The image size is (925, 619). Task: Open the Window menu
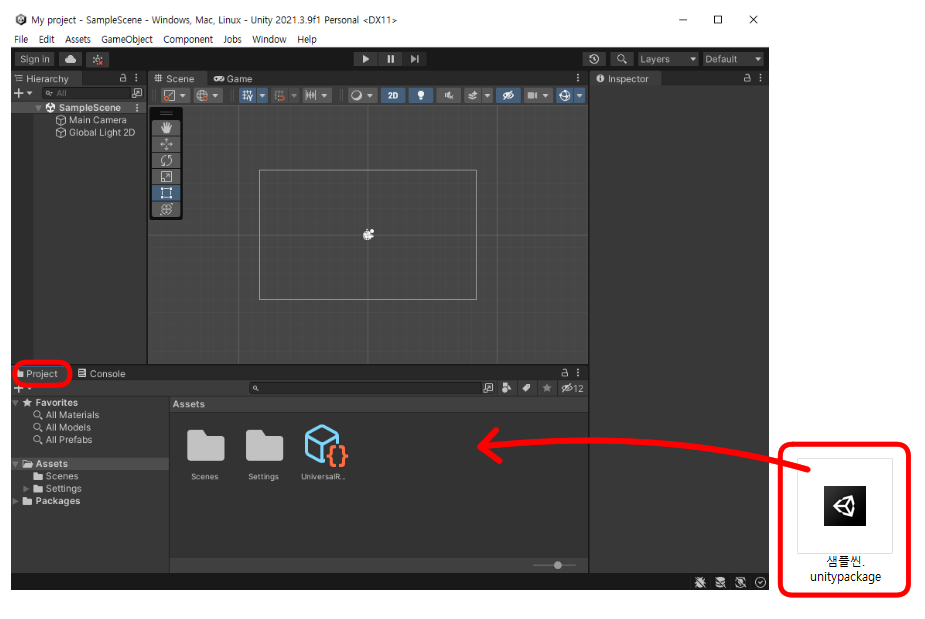click(x=269, y=40)
